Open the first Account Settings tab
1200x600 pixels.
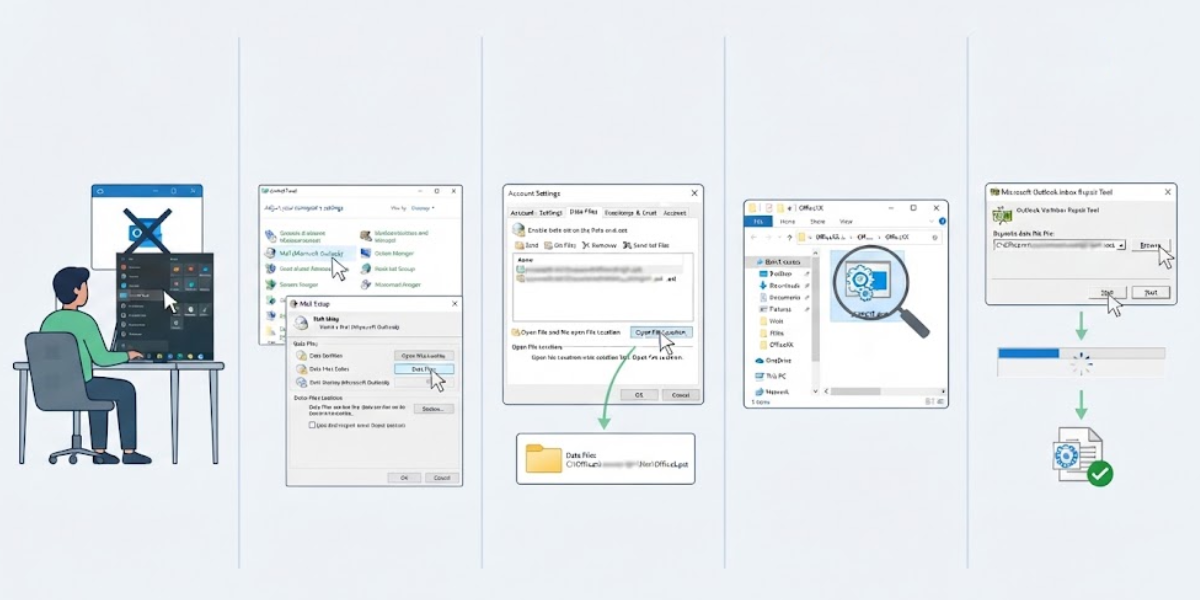pos(536,212)
